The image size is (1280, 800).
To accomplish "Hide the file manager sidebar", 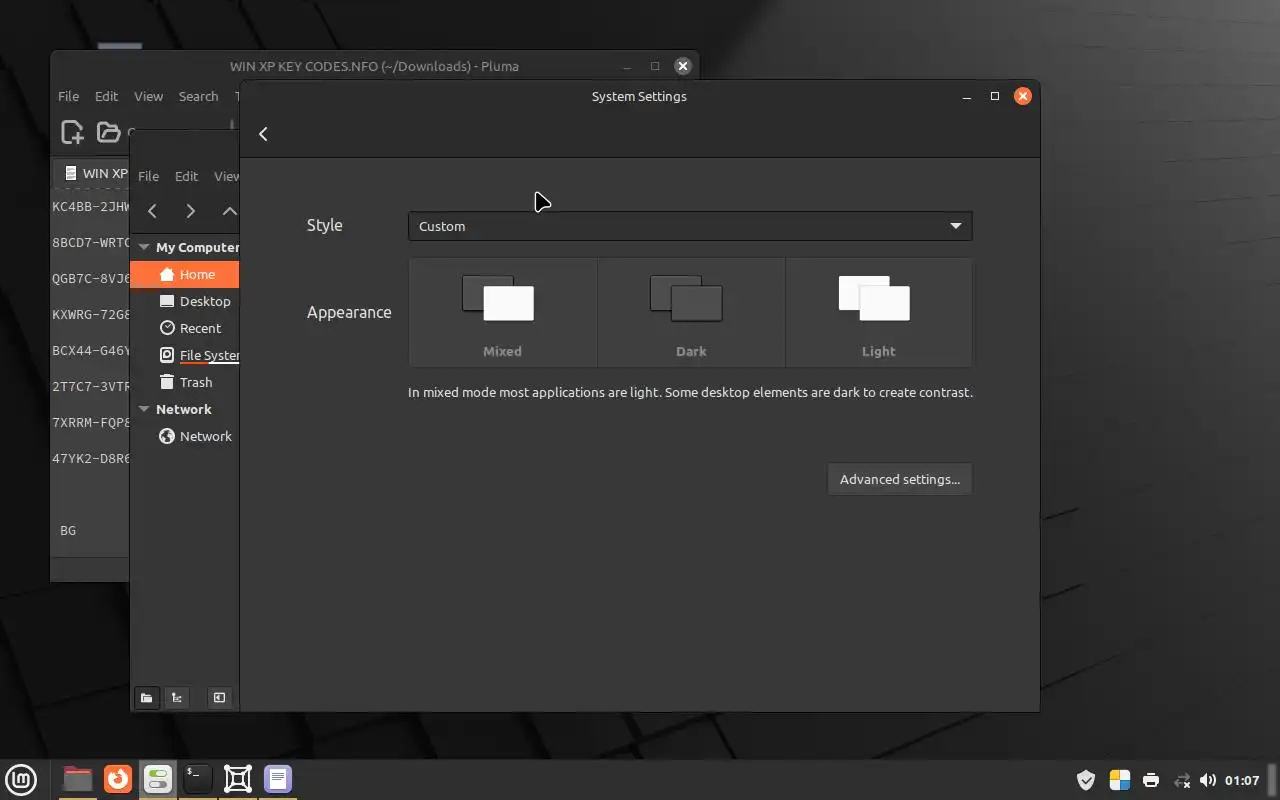I will [219, 698].
